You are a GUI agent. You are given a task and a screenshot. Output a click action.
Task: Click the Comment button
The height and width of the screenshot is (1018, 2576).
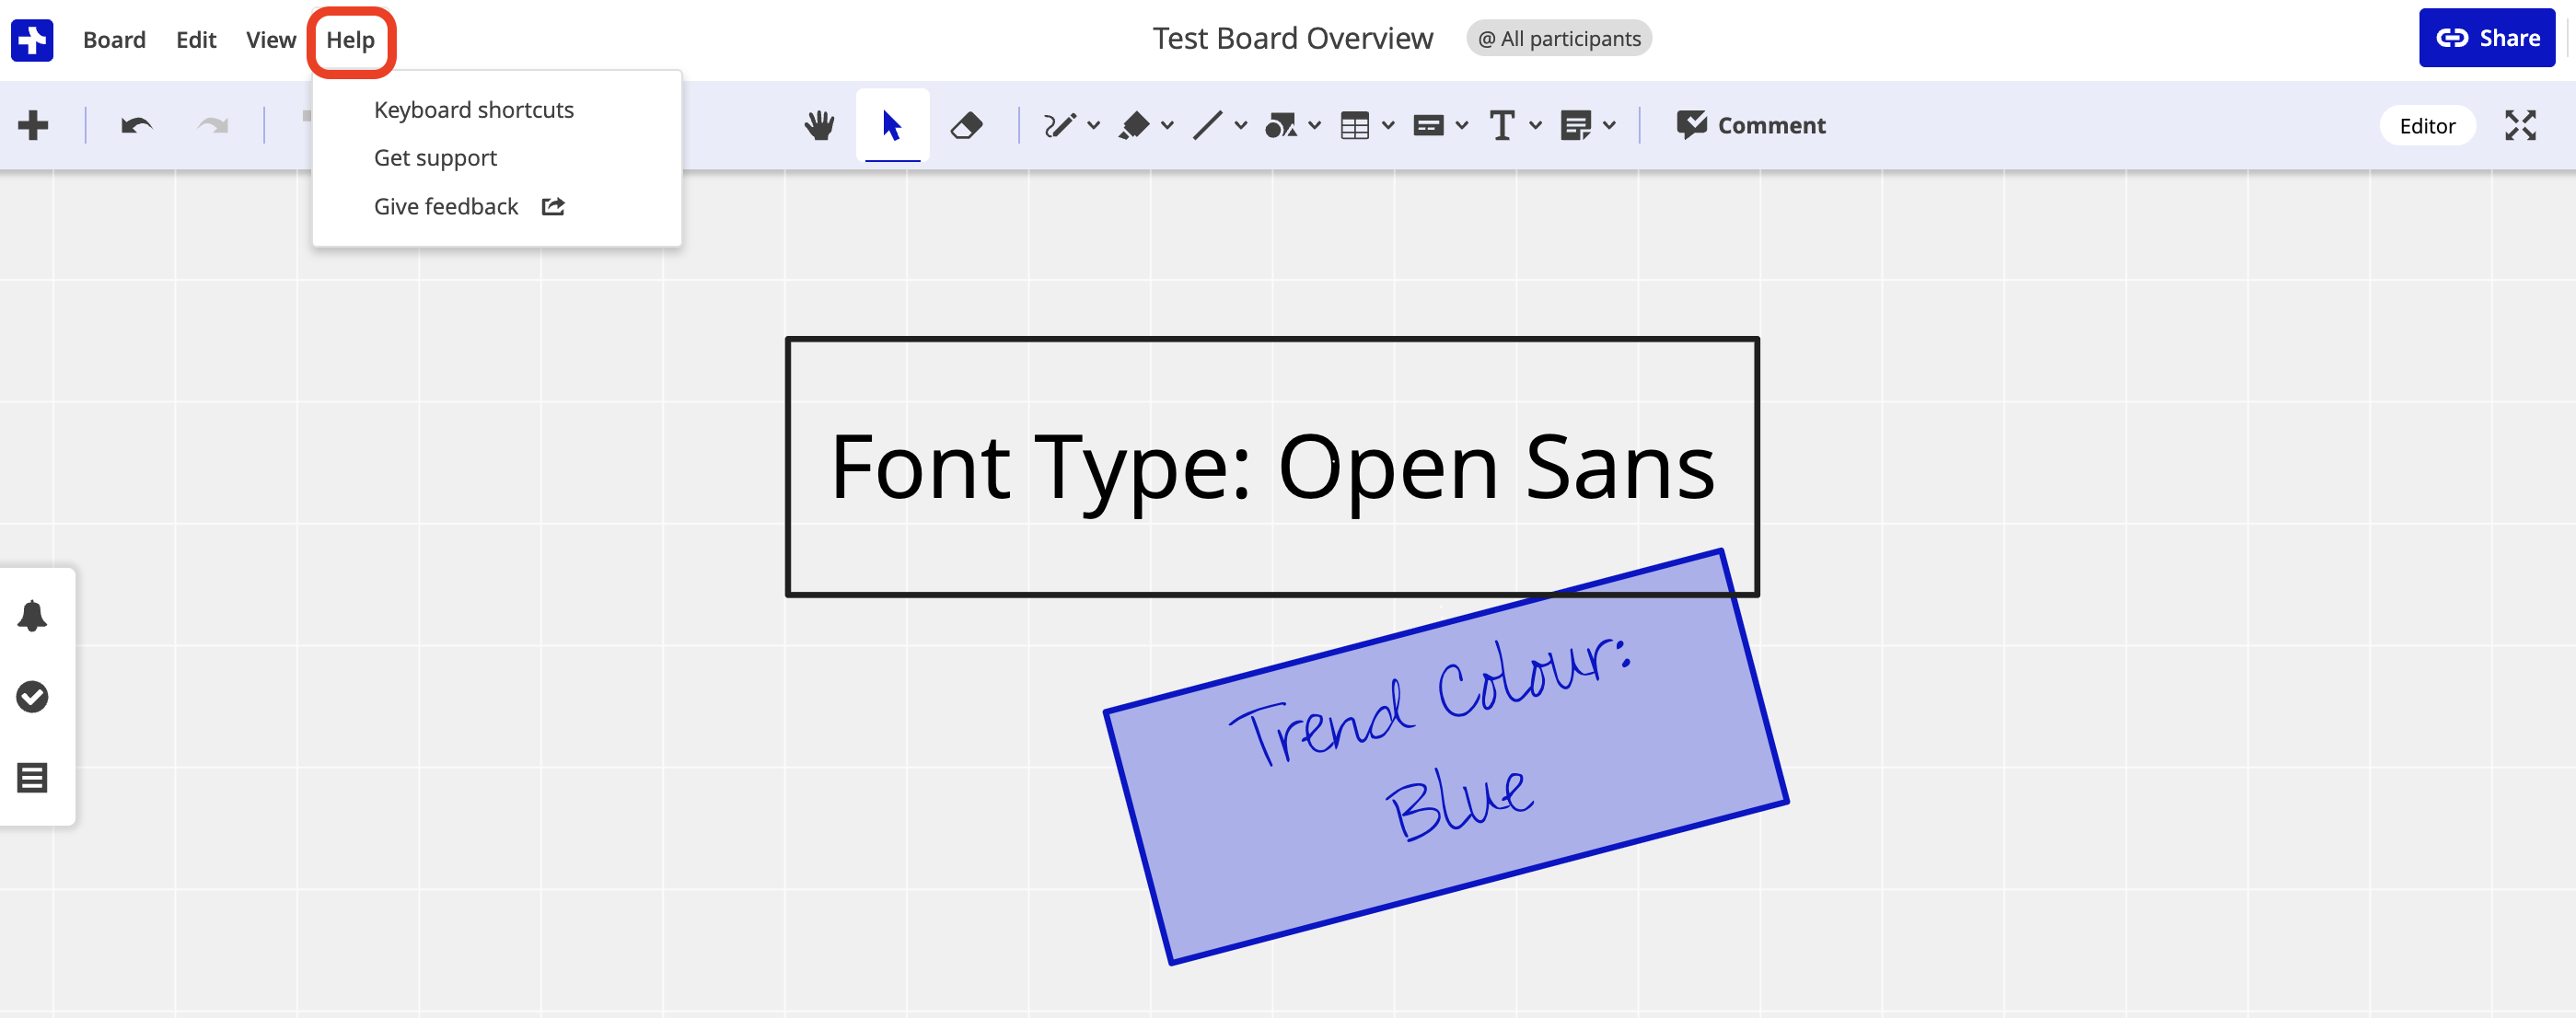click(x=1751, y=125)
